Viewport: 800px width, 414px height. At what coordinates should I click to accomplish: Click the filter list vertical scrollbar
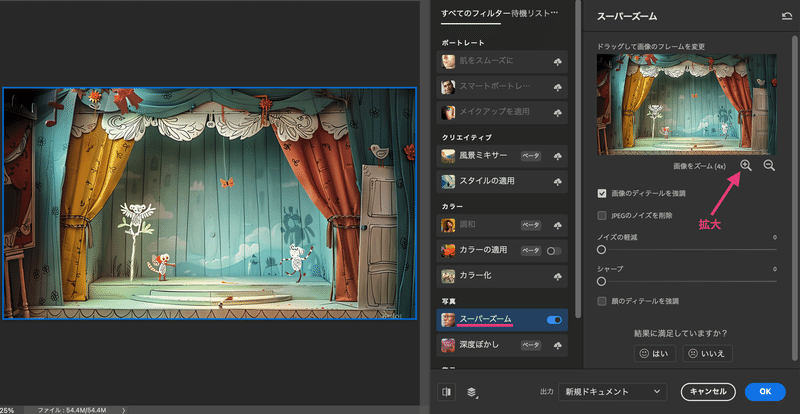click(x=578, y=158)
